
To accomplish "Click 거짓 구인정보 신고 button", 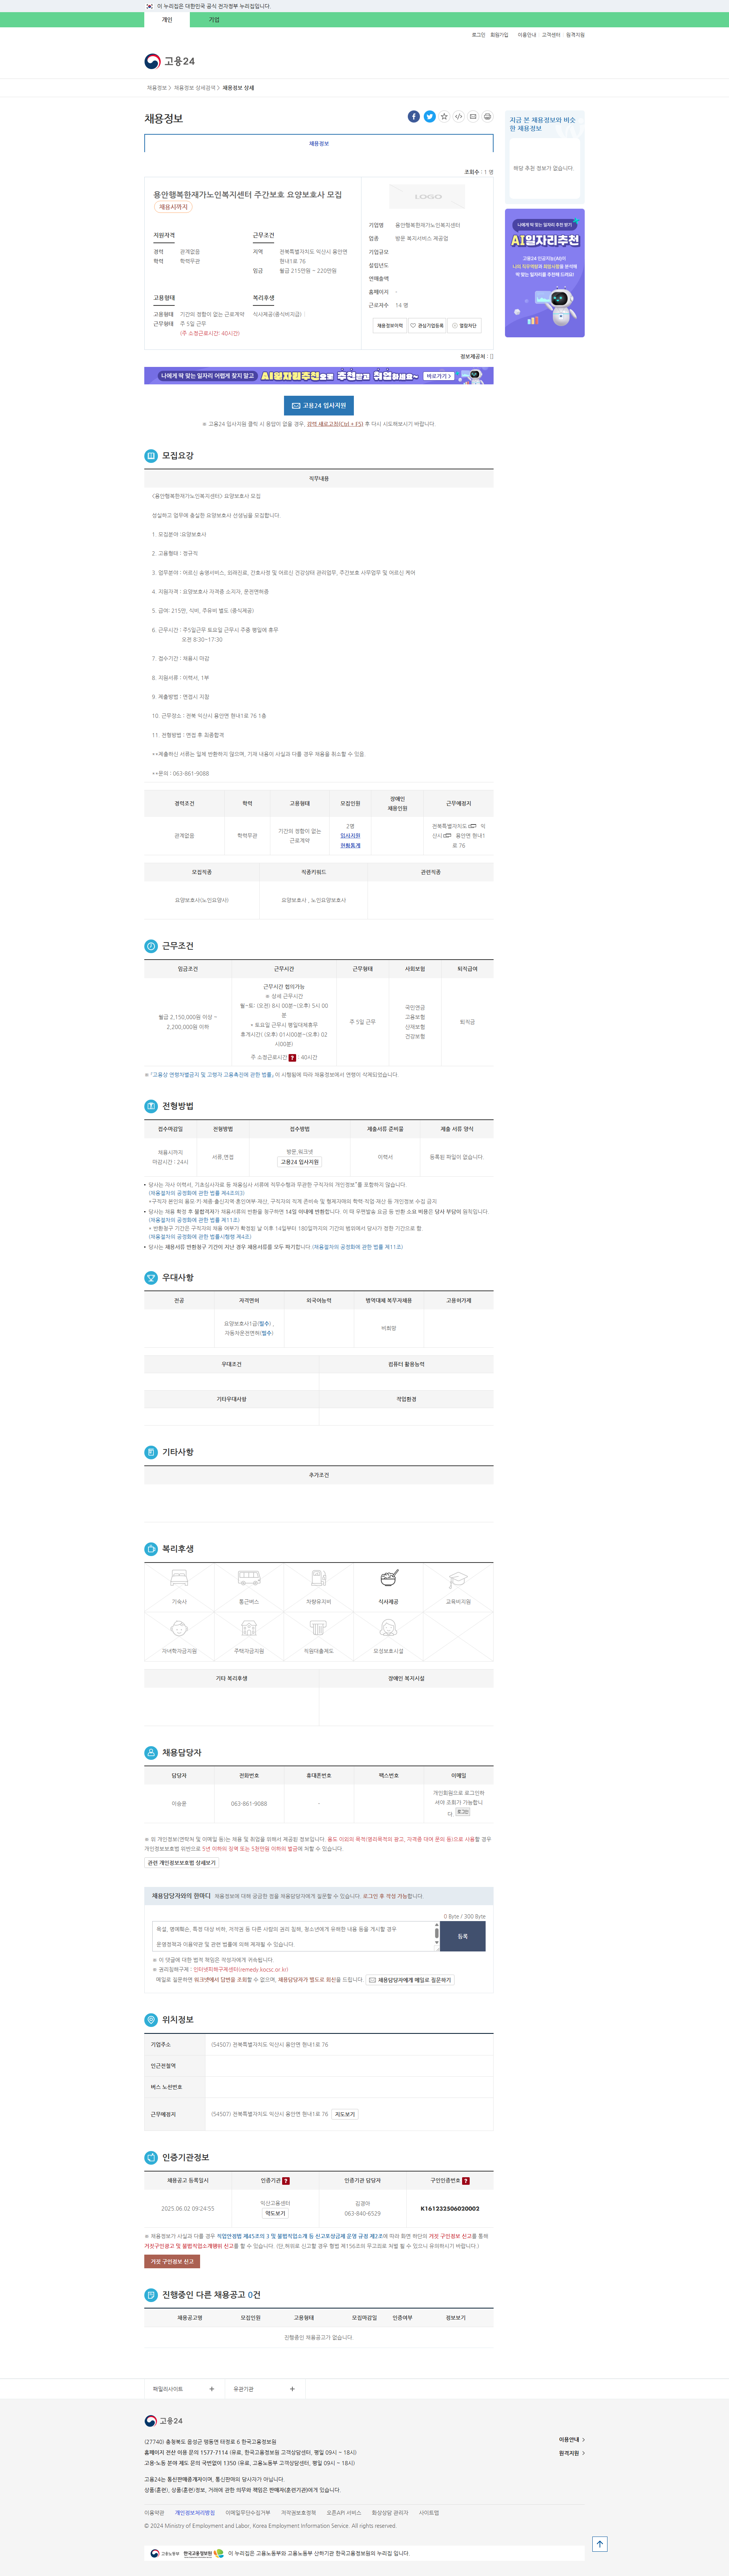I will pyautogui.click(x=172, y=2261).
